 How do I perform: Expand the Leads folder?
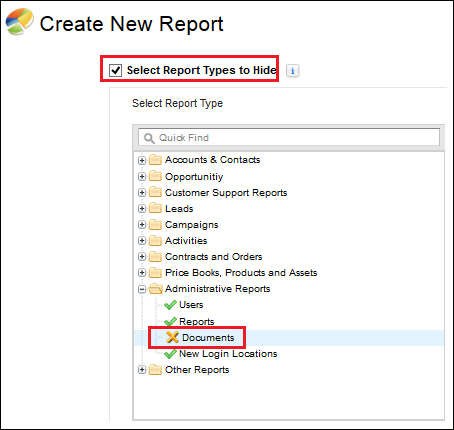(142, 208)
